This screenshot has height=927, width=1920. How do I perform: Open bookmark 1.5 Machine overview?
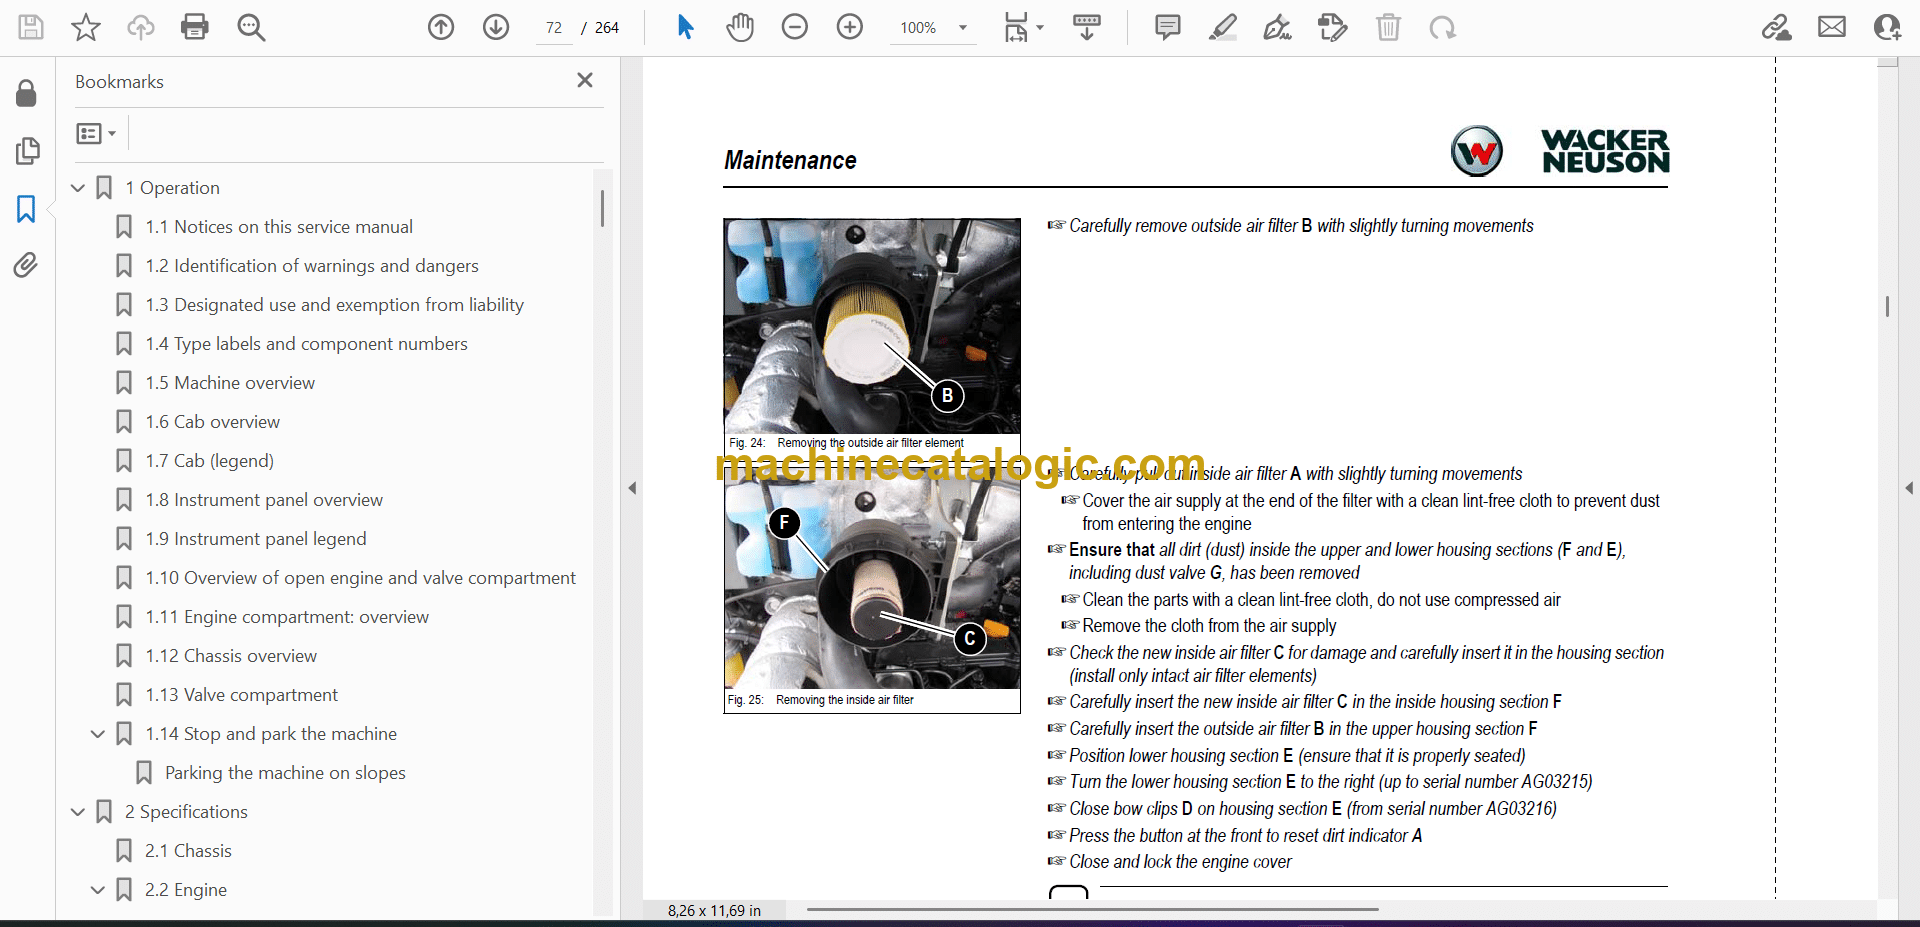pos(244,383)
